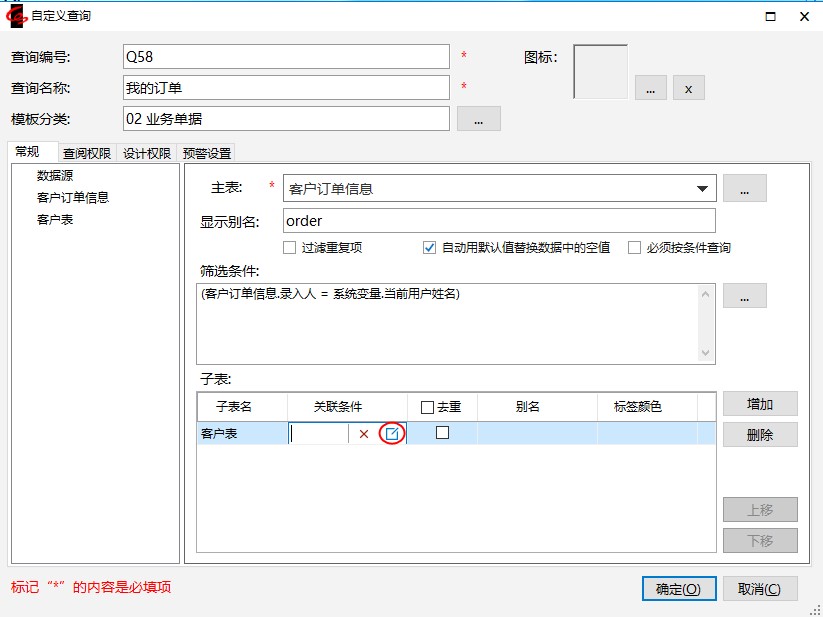823x617 pixels.
Task: Click the x button to remove icon image
Action: click(688, 89)
